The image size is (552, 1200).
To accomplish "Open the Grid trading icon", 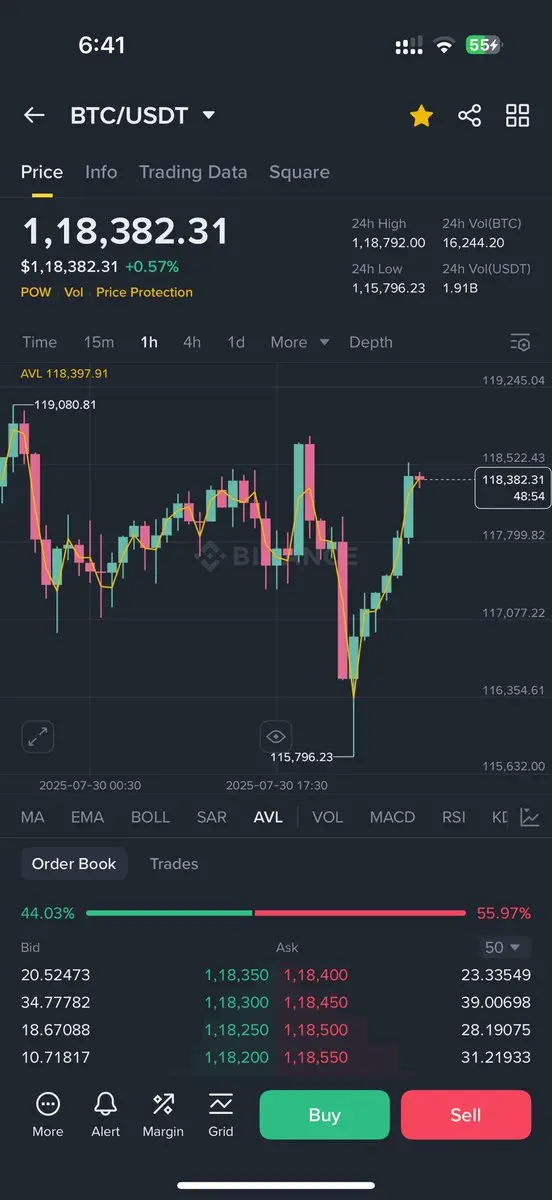I will pos(221,1114).
